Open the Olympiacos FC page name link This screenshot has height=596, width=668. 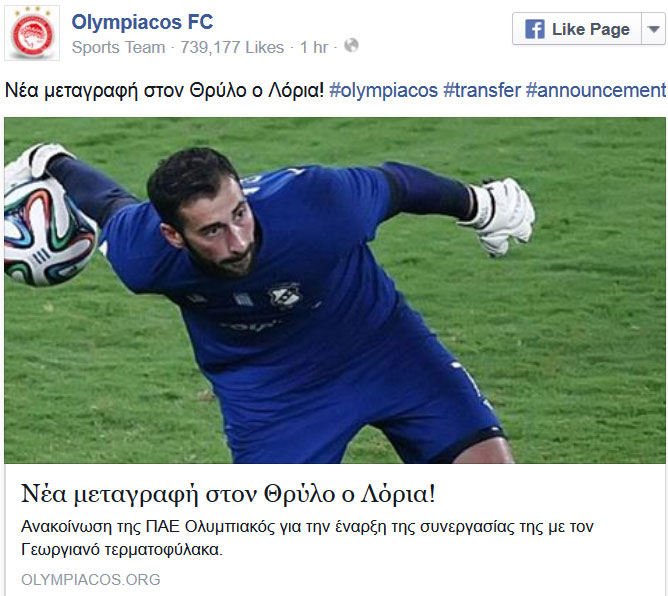coord(142,22)
